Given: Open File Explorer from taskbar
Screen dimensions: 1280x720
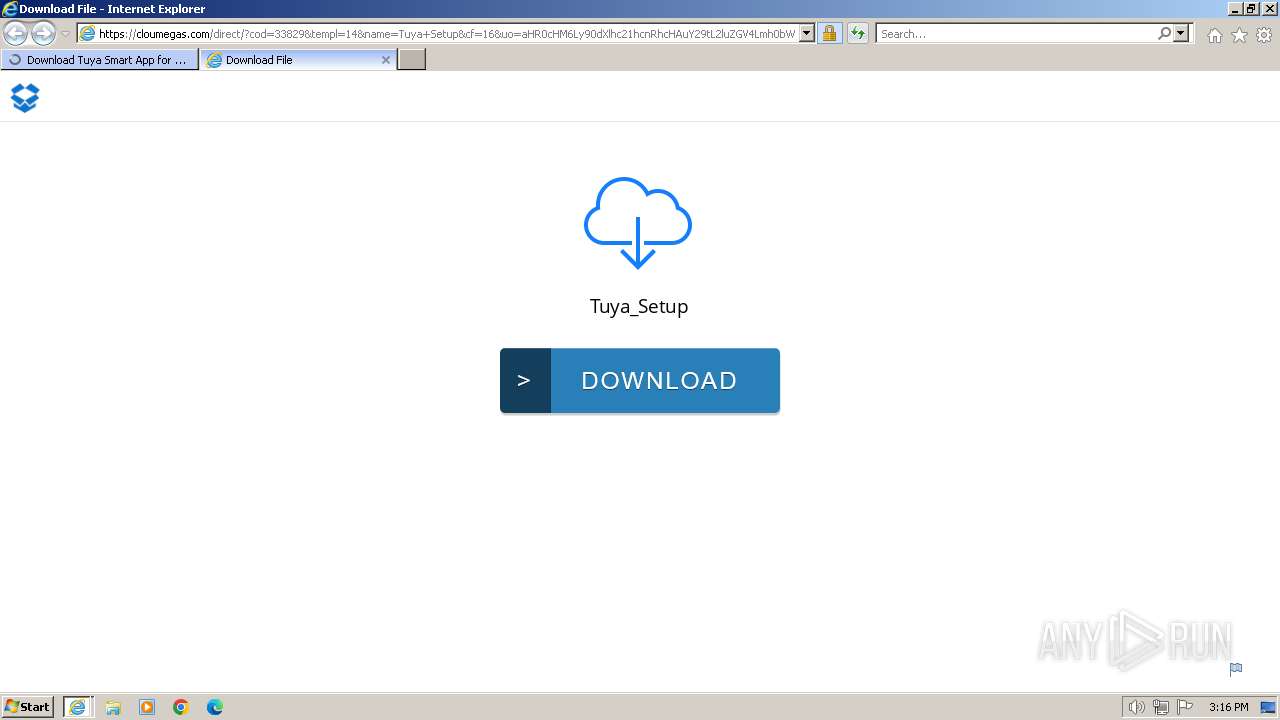Looking at the screenshot, I should 113,707.
